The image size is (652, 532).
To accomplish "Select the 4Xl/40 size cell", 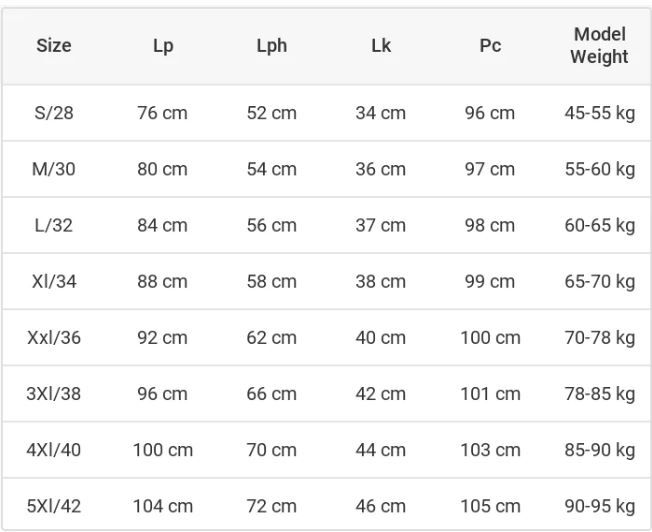I will (54, 450).
